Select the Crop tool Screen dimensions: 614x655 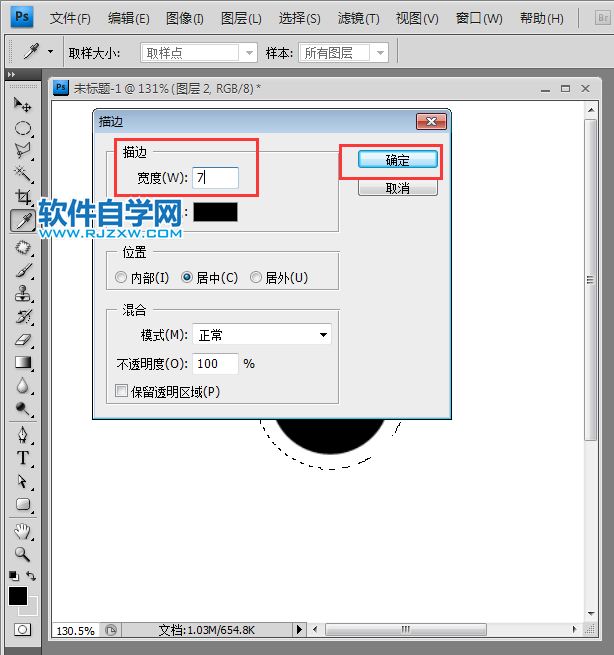[23, 197]
